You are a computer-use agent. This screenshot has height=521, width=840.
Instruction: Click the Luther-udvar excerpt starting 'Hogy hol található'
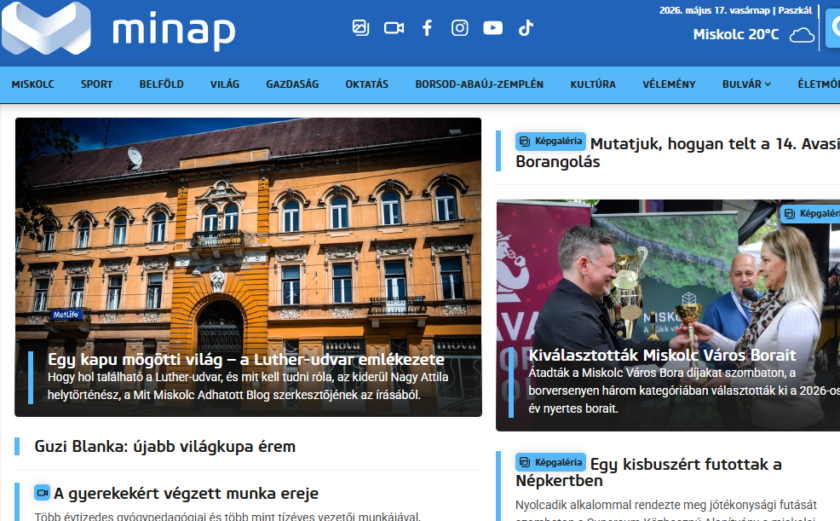248,386
